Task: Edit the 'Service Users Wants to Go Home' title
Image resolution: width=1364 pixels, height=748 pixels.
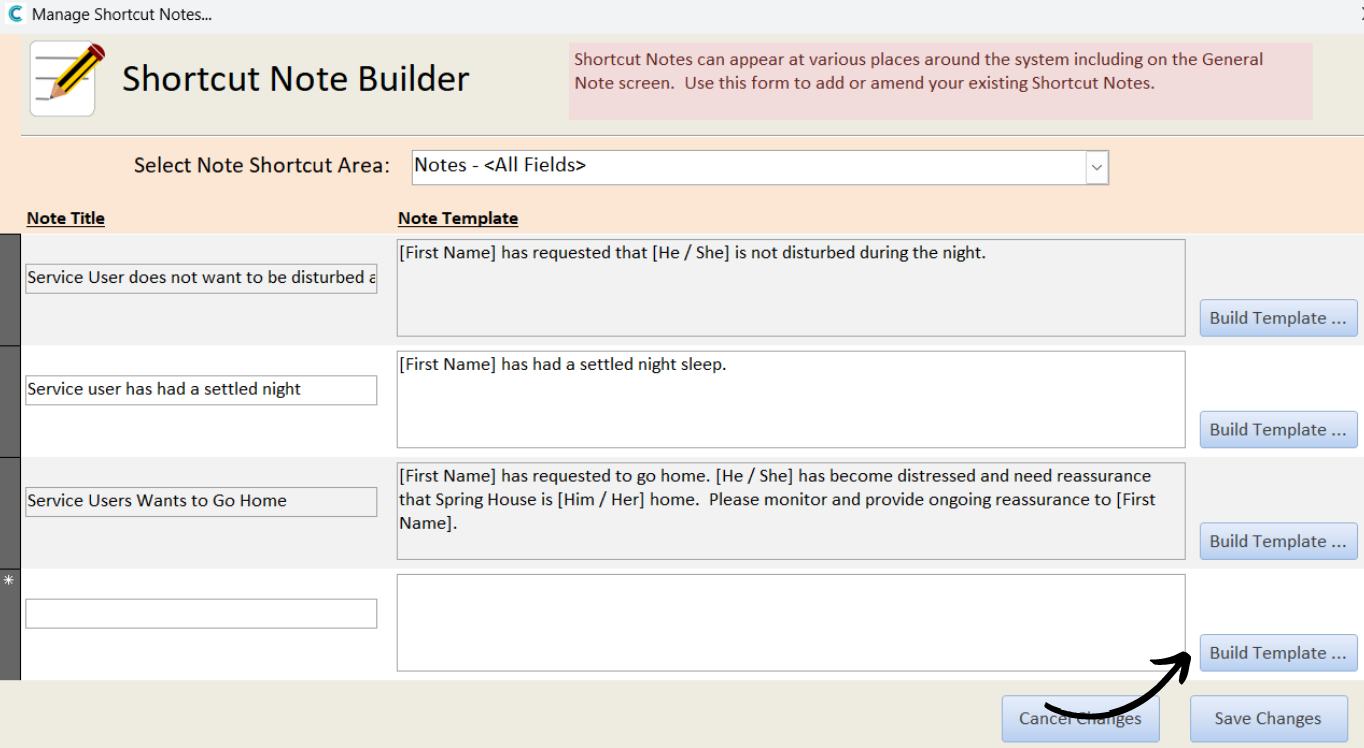Action: click(x=201, y=502)
